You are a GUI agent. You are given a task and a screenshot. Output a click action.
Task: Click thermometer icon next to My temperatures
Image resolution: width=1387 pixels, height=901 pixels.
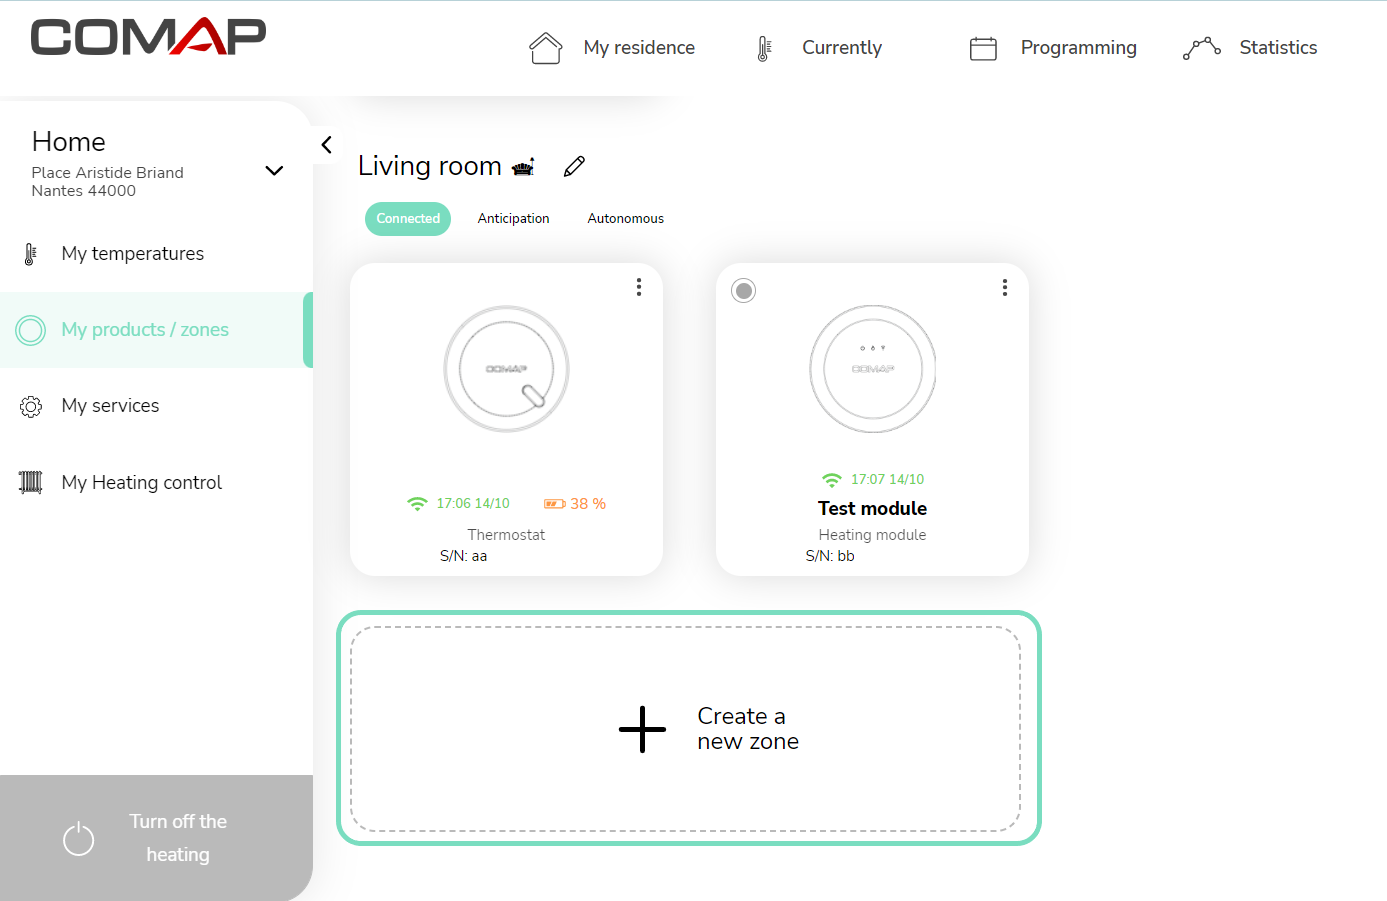(x=30, y=254)
